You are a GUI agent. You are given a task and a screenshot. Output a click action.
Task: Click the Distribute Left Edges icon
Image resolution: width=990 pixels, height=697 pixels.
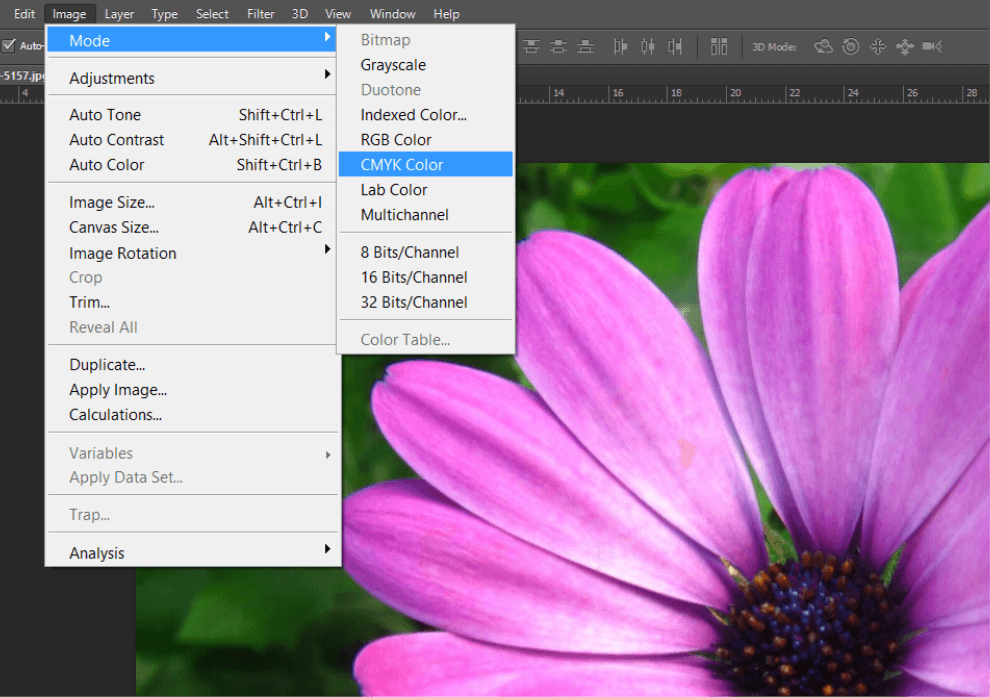[621, 46]
